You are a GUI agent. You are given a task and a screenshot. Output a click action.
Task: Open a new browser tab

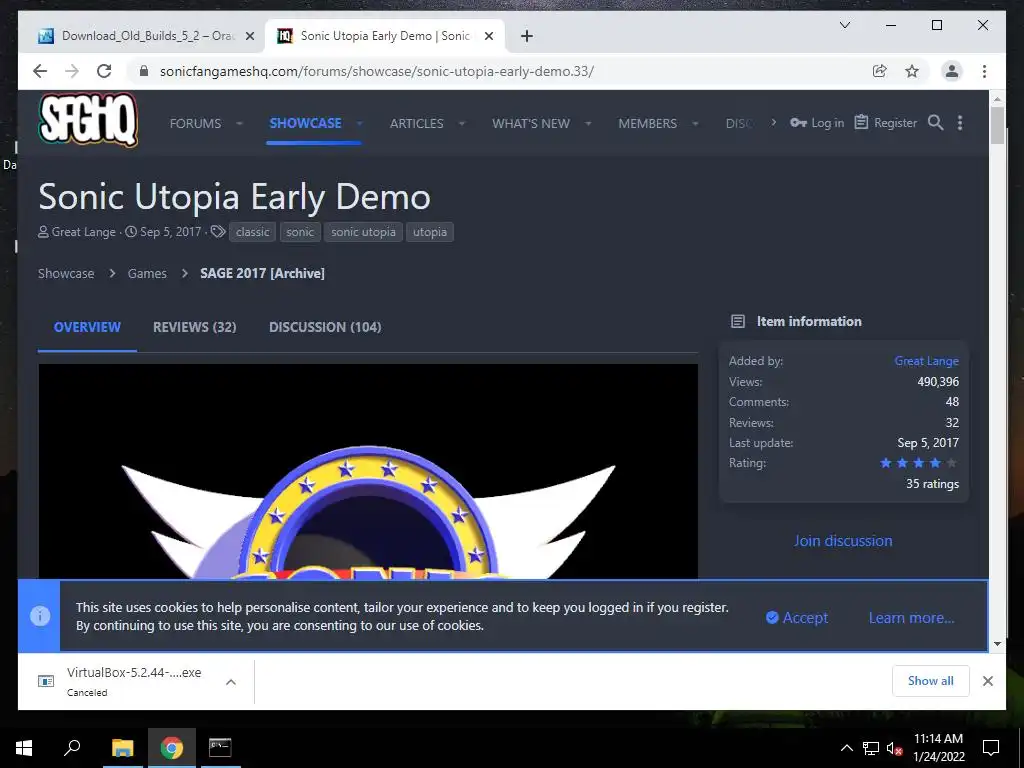coord(526,36)
